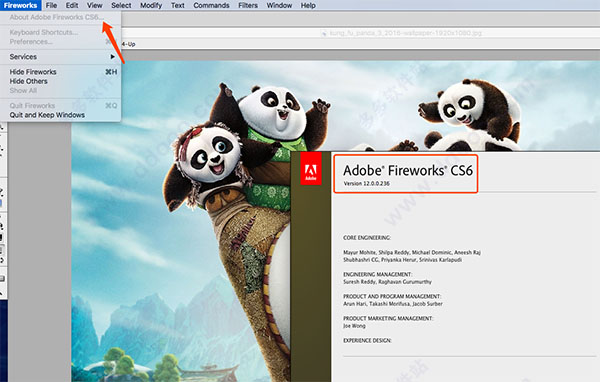Viewport: 600px width, 382px height.
Task: Open the File menu
Action: point(51,5)
